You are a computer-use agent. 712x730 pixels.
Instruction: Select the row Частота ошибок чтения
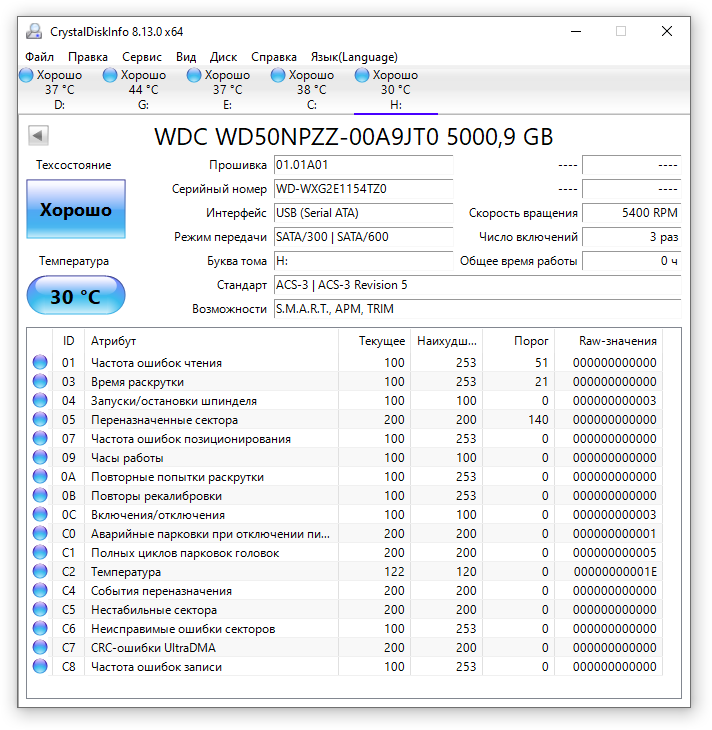click(x=345, y=362)
